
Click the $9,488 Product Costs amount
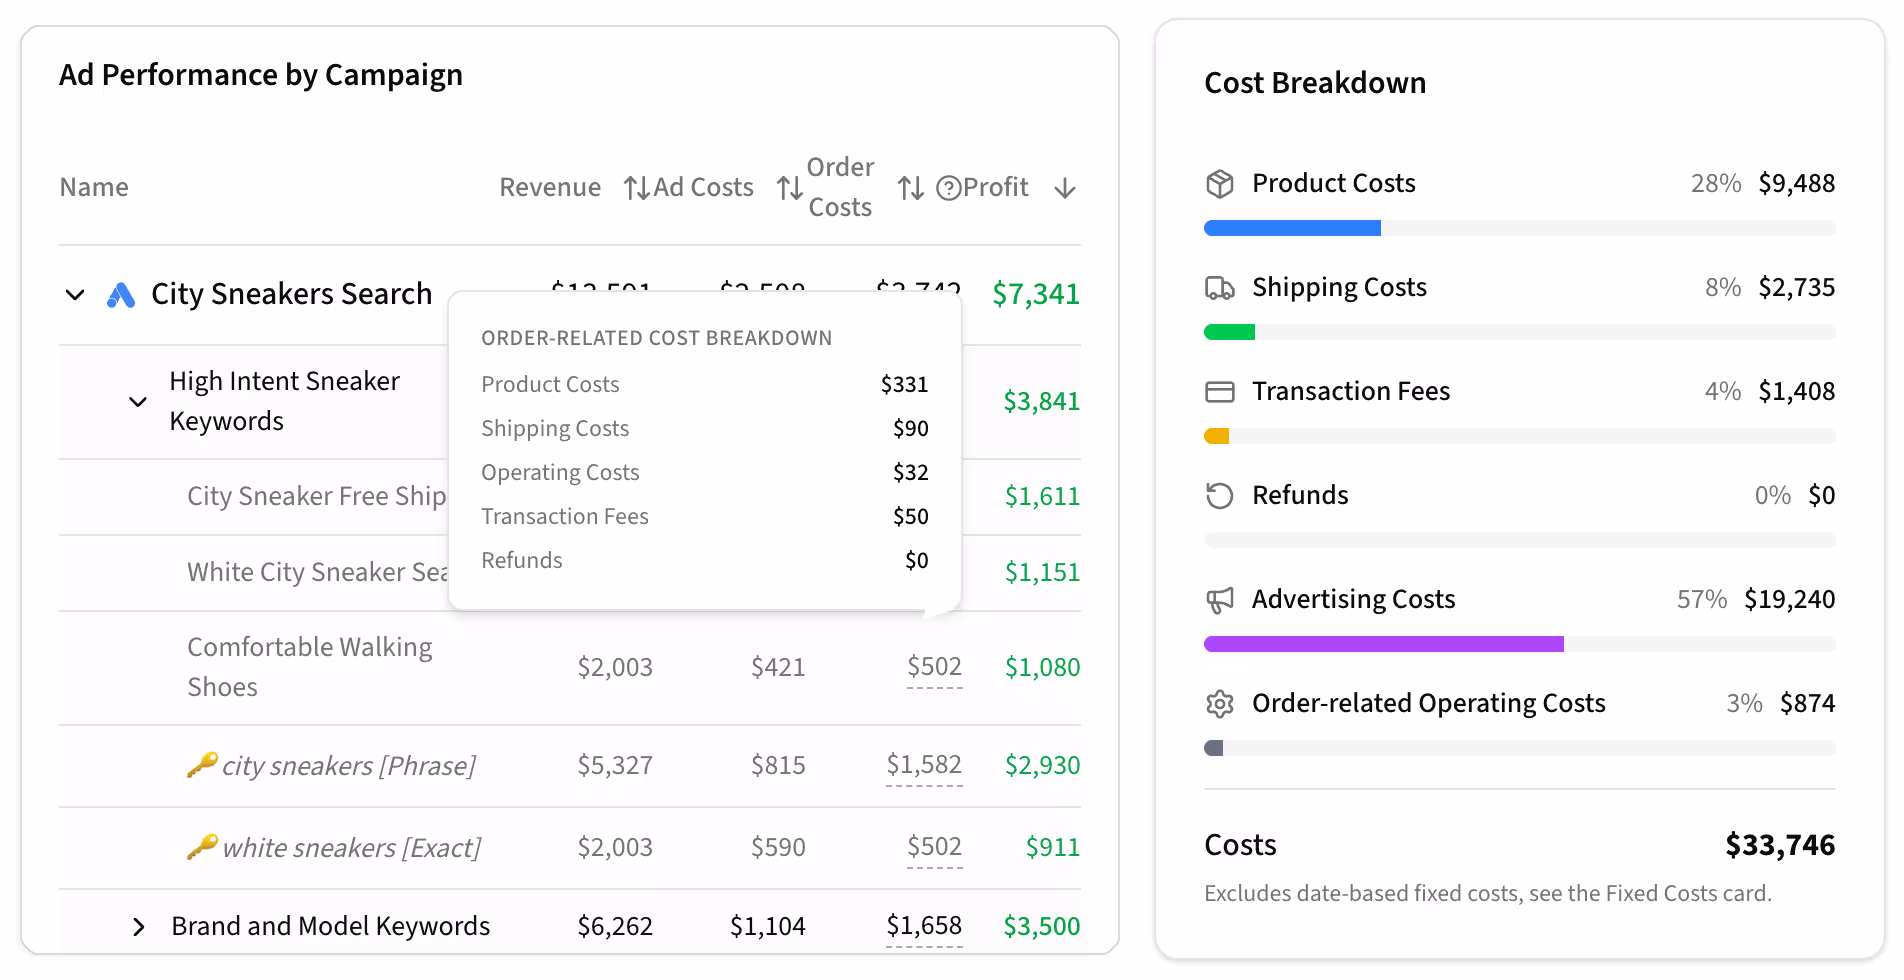(1797, 184)
